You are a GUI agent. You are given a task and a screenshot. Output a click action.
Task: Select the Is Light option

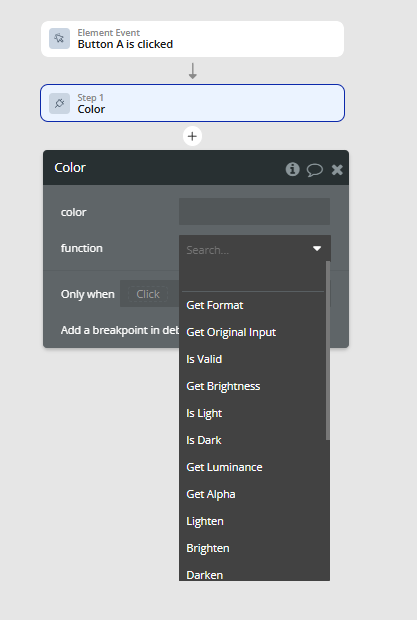(204, 413)
